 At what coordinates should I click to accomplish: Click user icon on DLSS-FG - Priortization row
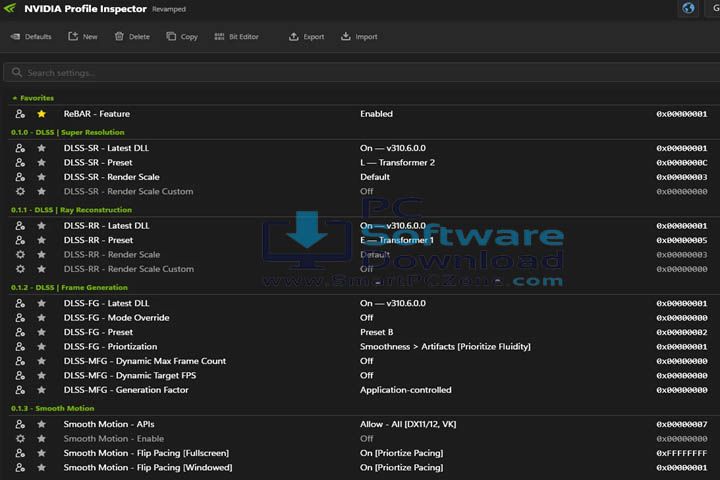[20, 347]
